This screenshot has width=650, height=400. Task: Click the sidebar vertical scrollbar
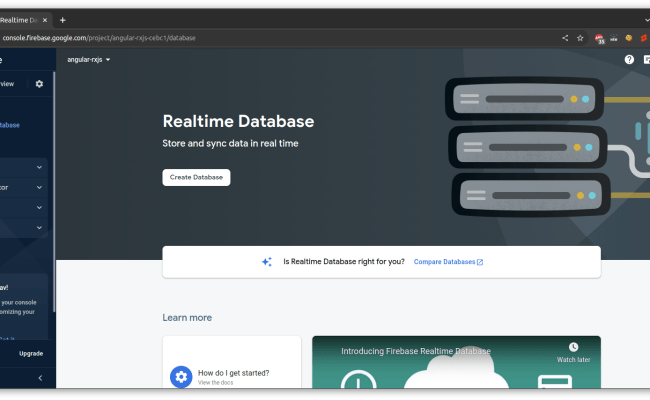(x=54, y=192)
